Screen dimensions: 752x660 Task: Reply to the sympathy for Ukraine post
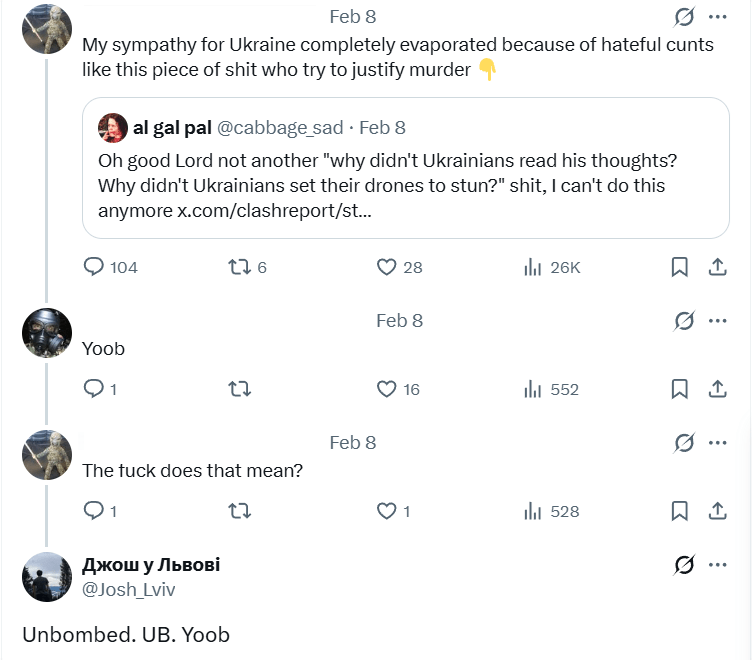tap(94, 267)
